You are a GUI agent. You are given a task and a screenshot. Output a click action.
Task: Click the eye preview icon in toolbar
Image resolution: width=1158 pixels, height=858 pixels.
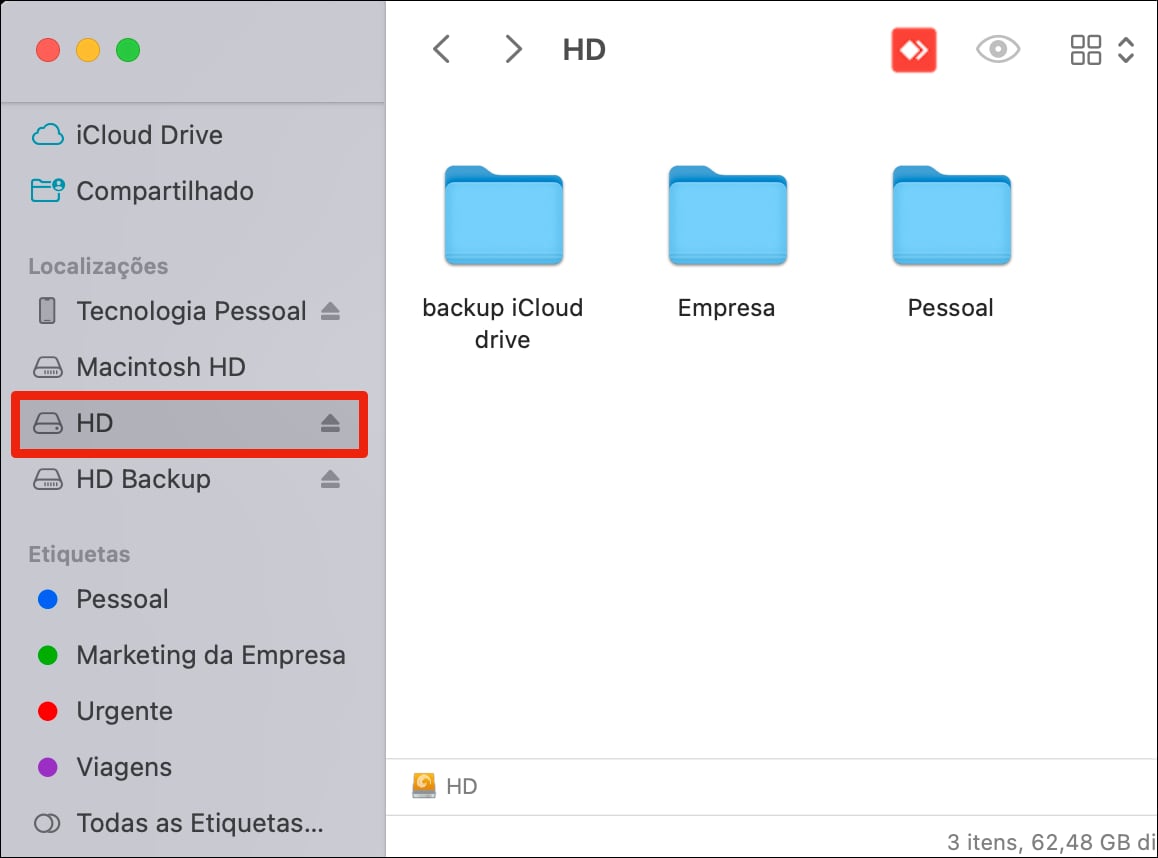(997, 50)
